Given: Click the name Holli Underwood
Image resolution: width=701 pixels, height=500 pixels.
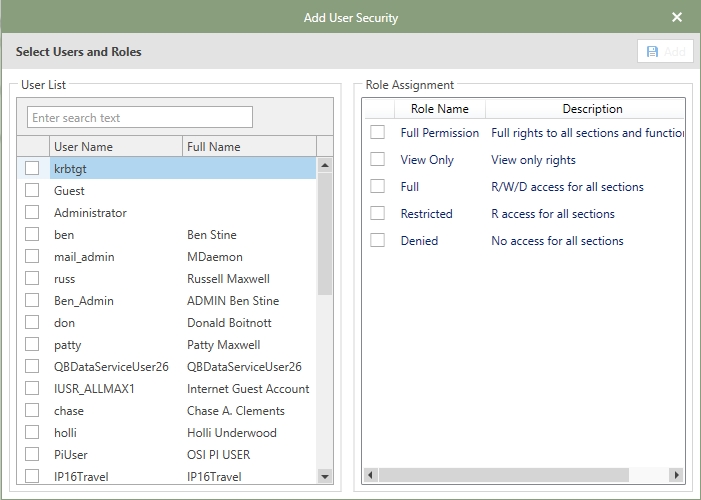Looking at the screenshot, I should coord(232,432).
